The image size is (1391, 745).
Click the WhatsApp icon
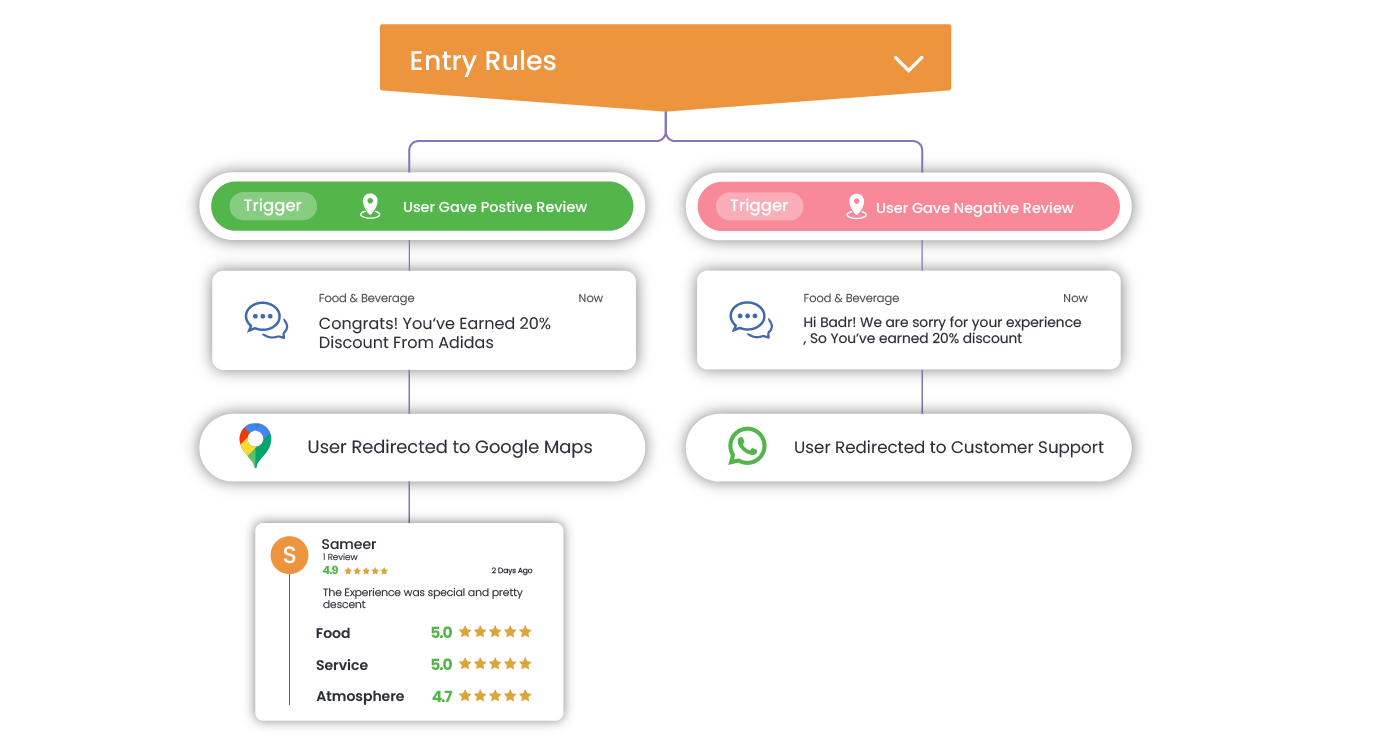pyautogui.click(x=747, y=446)
